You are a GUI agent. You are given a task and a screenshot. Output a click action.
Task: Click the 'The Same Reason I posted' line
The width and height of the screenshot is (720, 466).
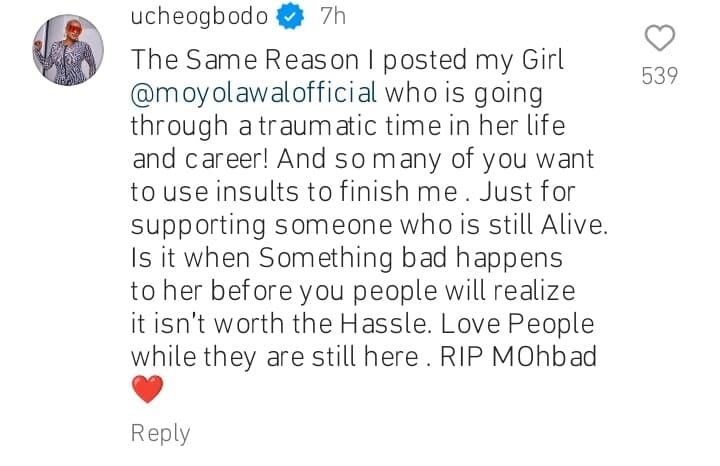348,60
